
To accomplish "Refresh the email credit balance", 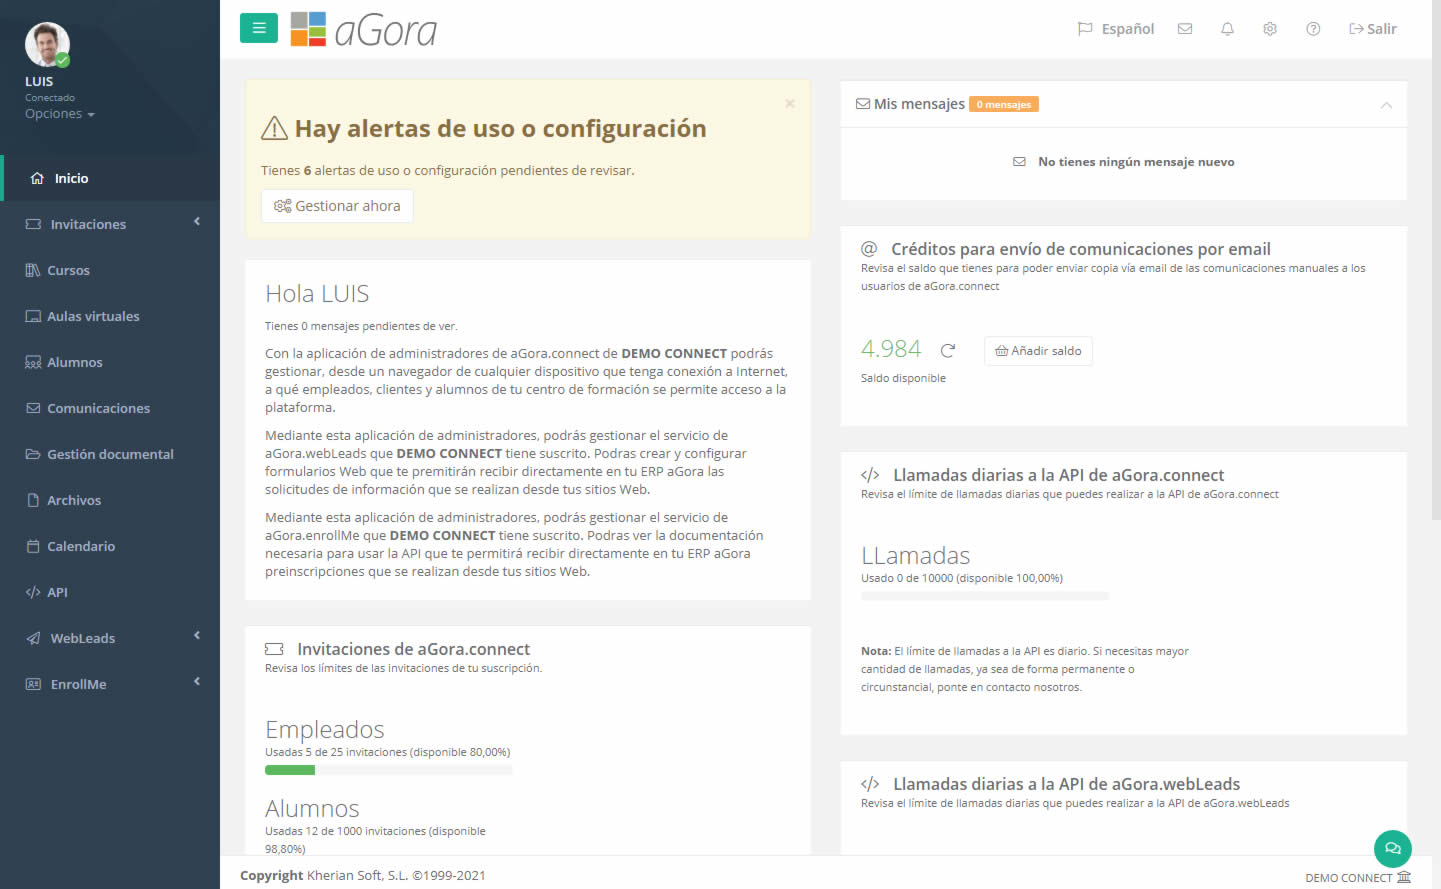I will [x=948, y=350].
